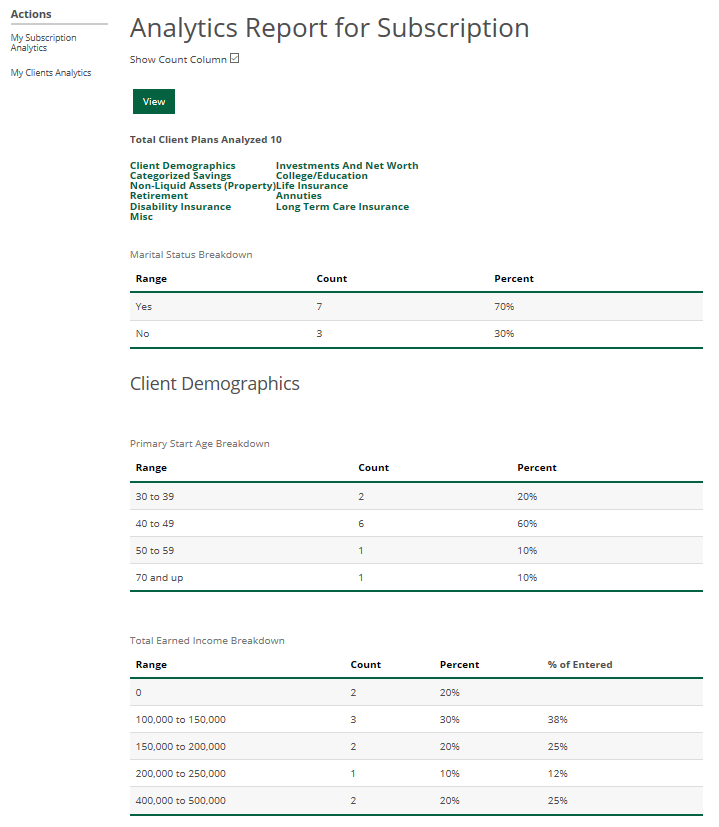
Task: Click the green View button
Action: [x=154, y=101]
